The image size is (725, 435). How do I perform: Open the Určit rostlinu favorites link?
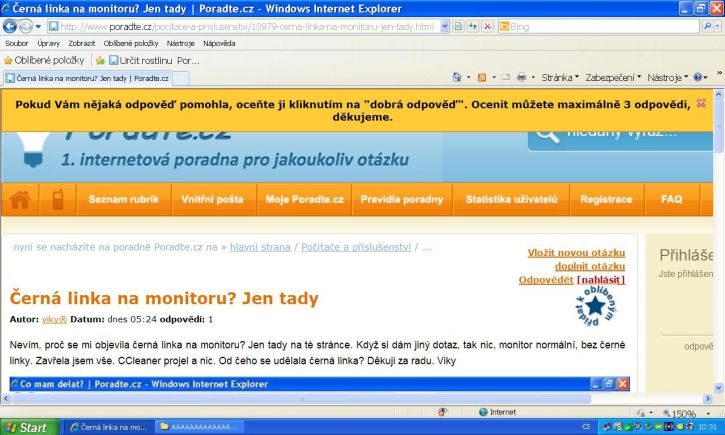tap(154, 61)
